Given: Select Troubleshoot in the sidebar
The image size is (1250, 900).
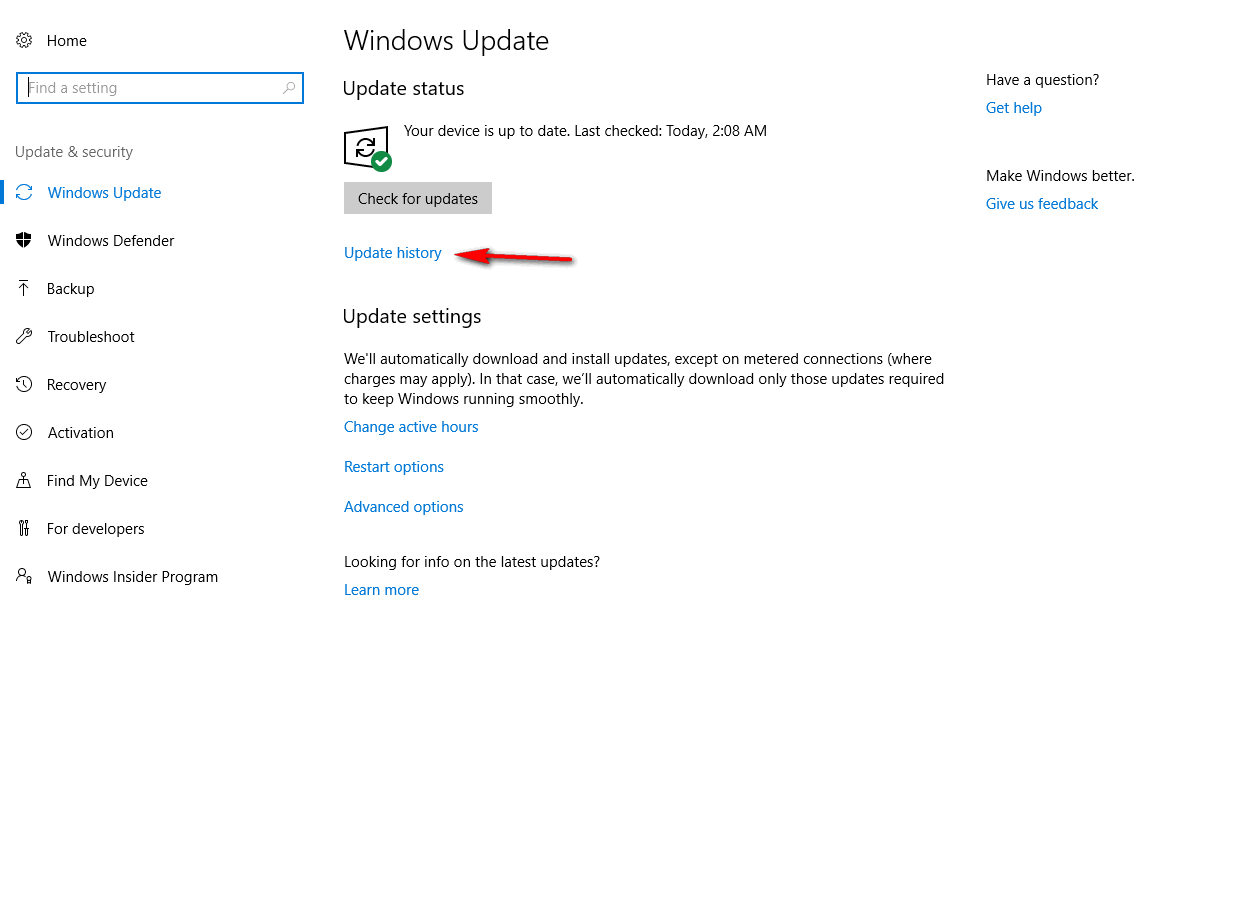Looking at the screenshot, I should 91,337.
